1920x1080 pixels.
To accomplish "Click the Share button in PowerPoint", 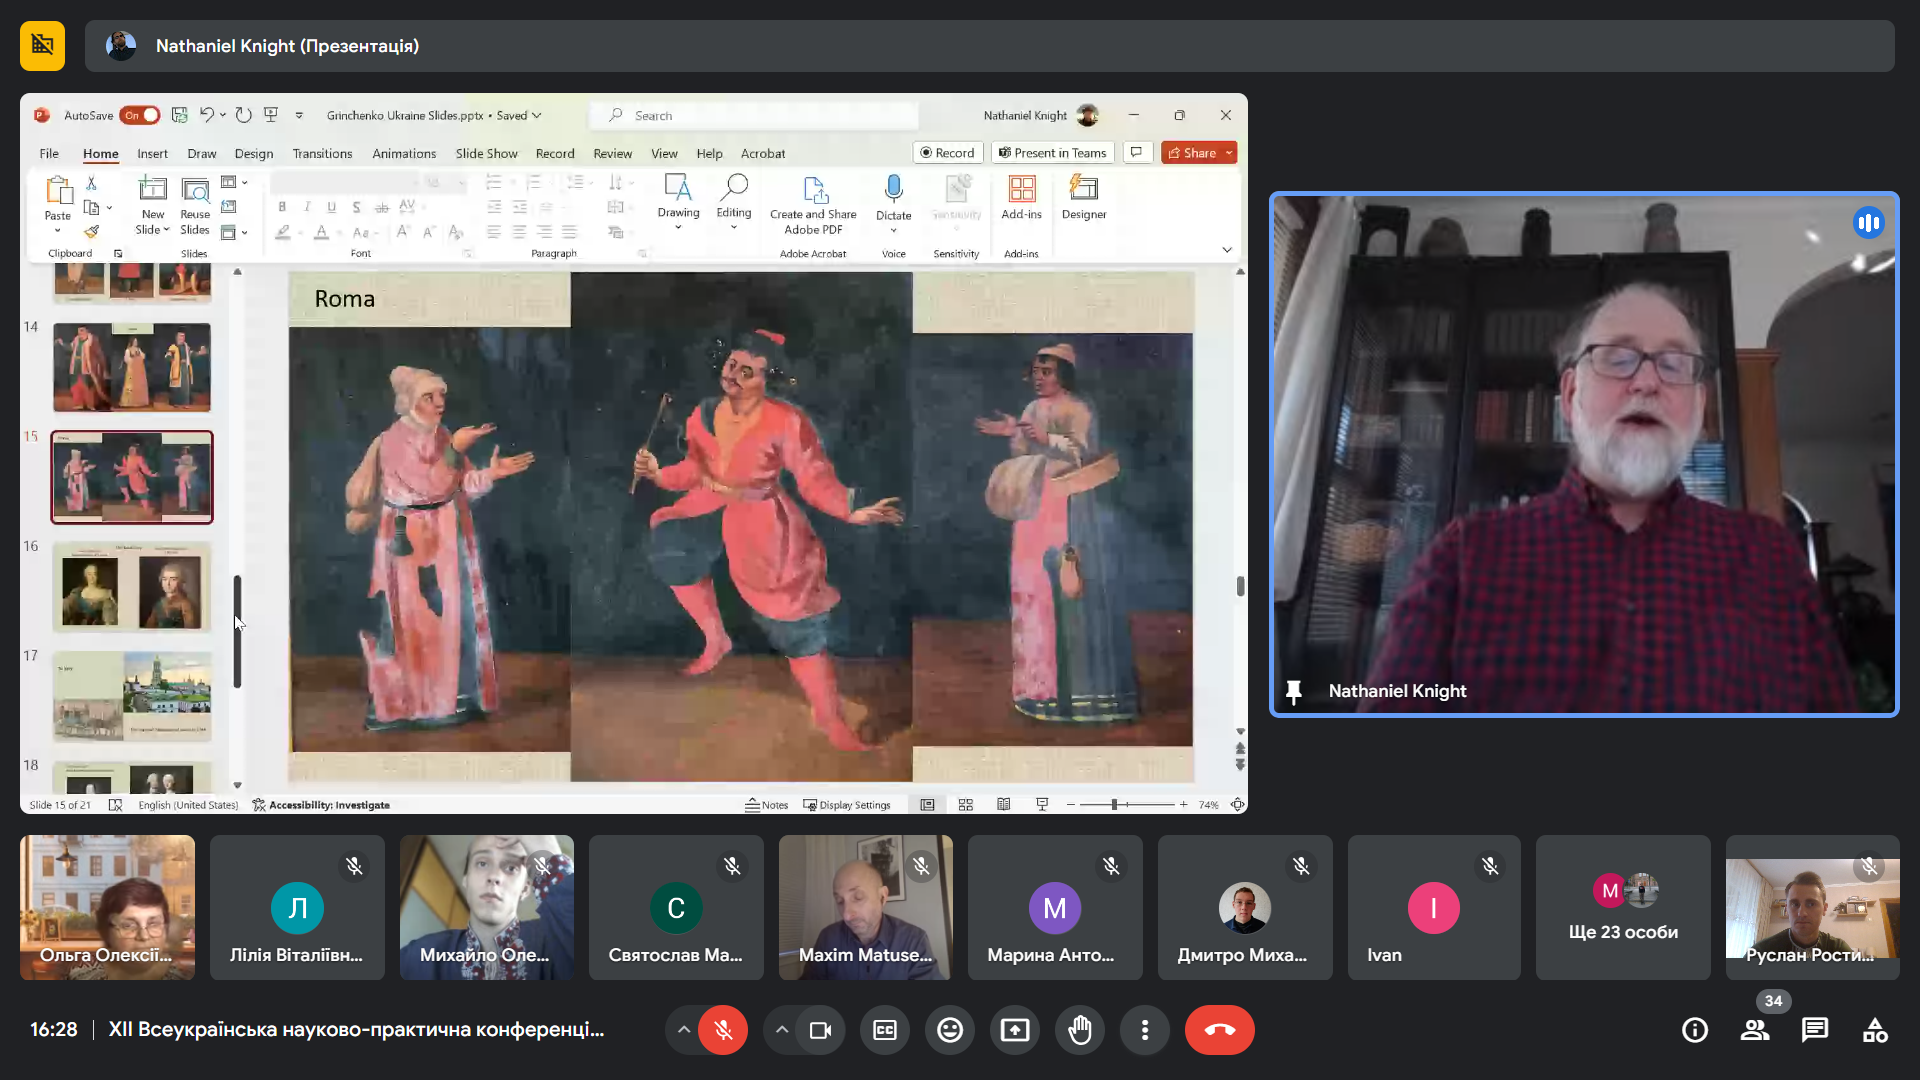I will point(1192,153).
